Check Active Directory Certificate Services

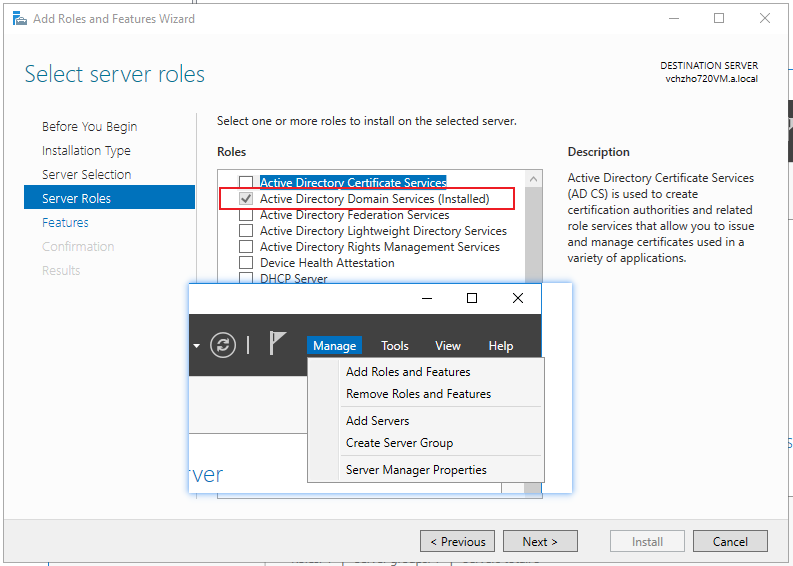pyautogui.click(x=246, y=182)
